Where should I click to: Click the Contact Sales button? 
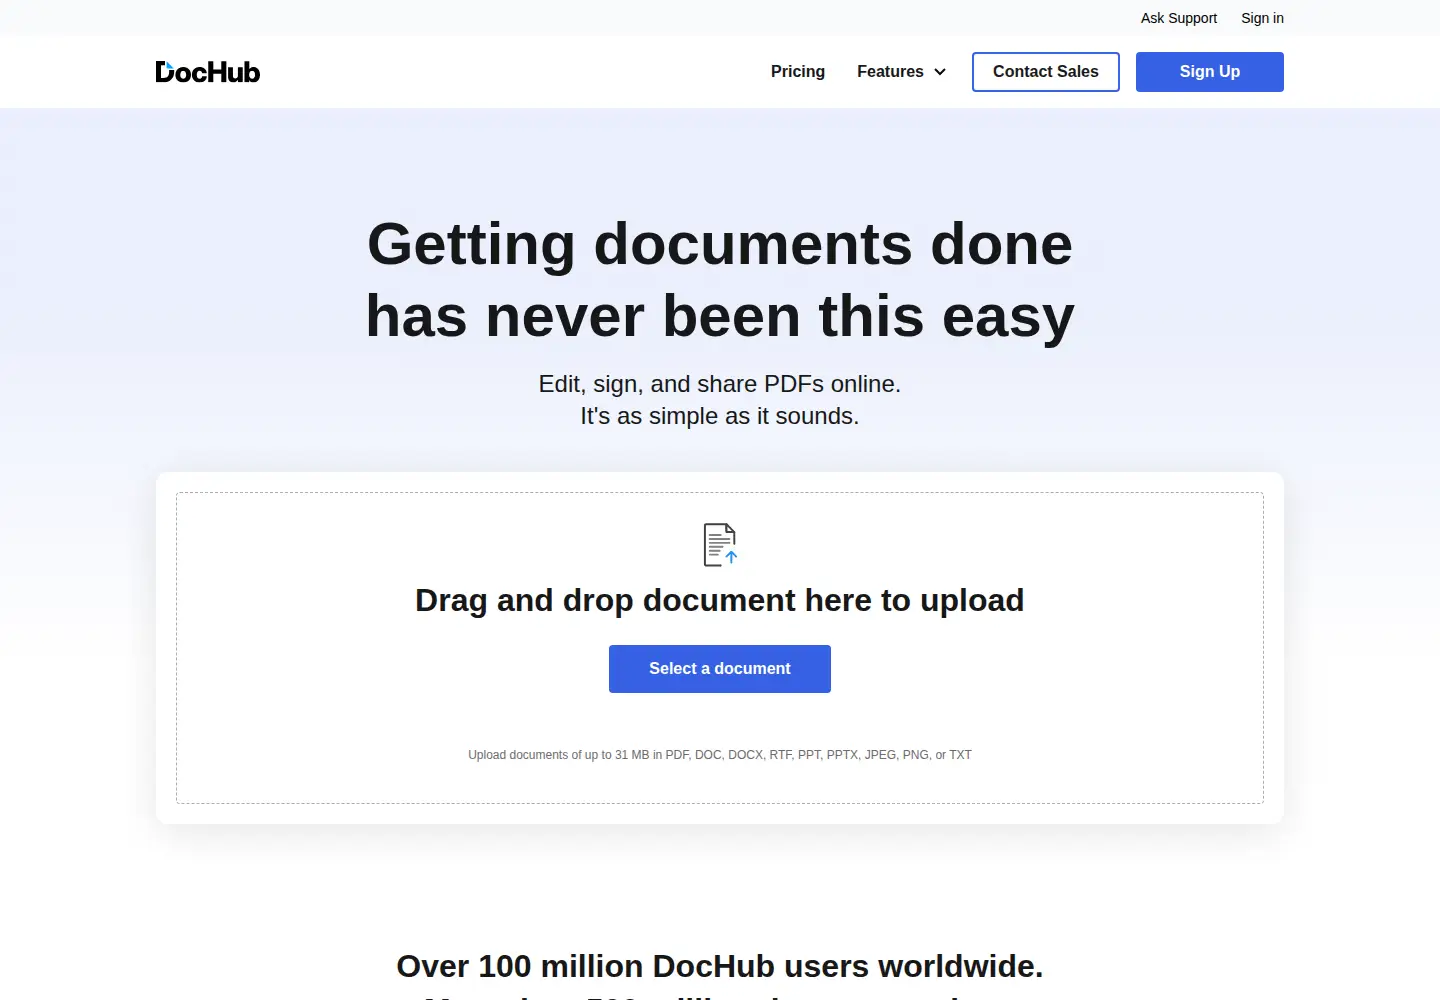pyautogui.click(x=1046, y=72)
